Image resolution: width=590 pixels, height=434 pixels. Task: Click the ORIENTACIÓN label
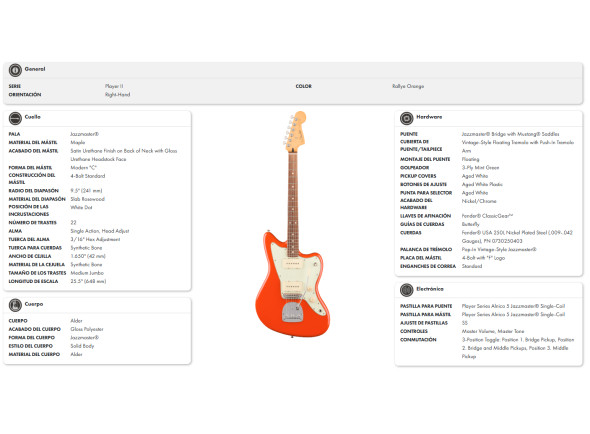tap(25, 94)
